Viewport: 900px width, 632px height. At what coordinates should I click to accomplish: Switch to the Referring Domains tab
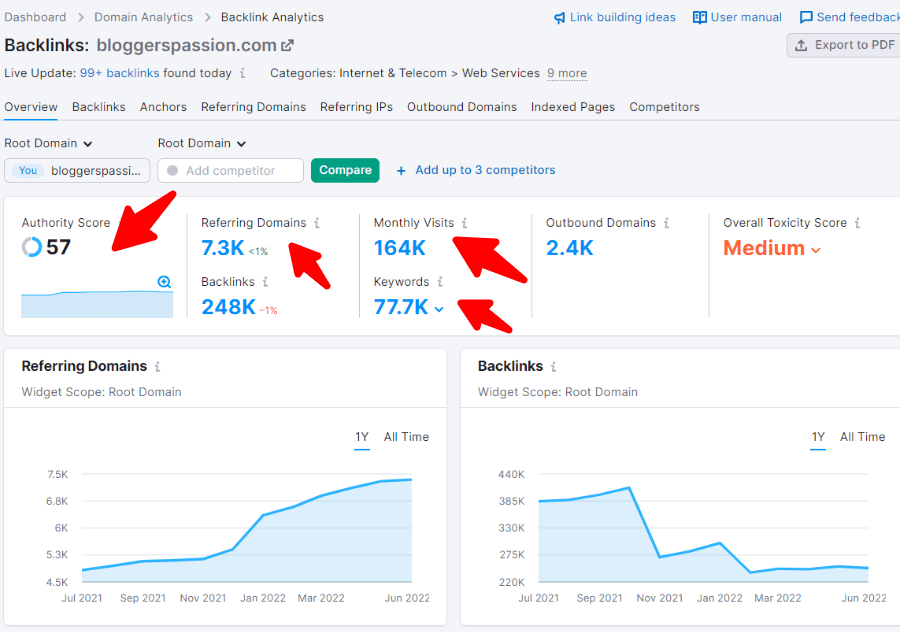(x=253, y=107)
